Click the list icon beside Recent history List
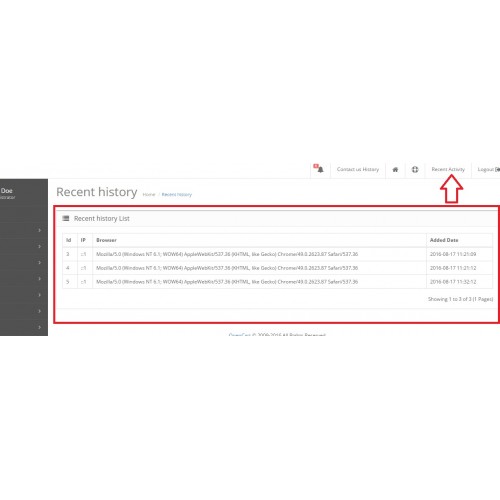 [x=66, y=218]
